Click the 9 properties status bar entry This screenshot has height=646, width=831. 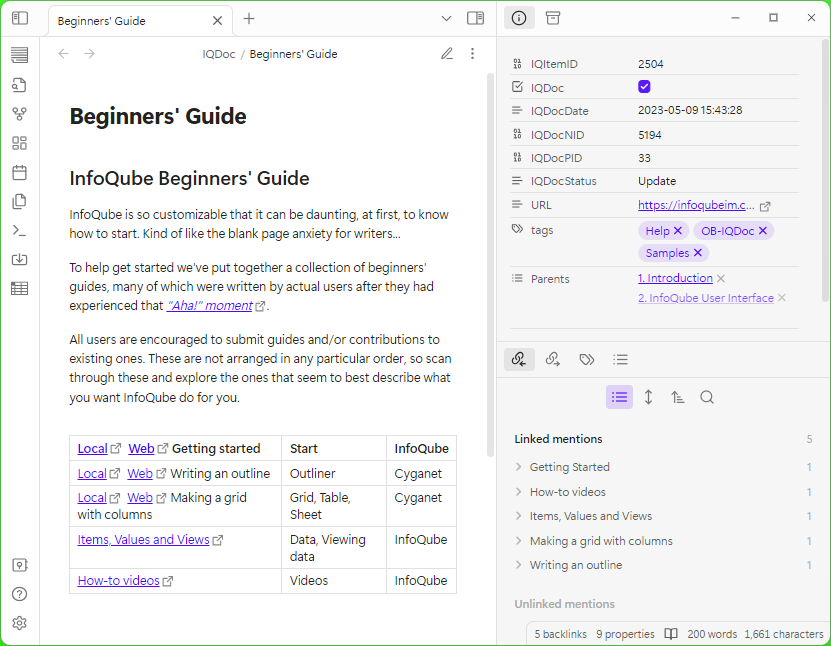tap(625, 634)
